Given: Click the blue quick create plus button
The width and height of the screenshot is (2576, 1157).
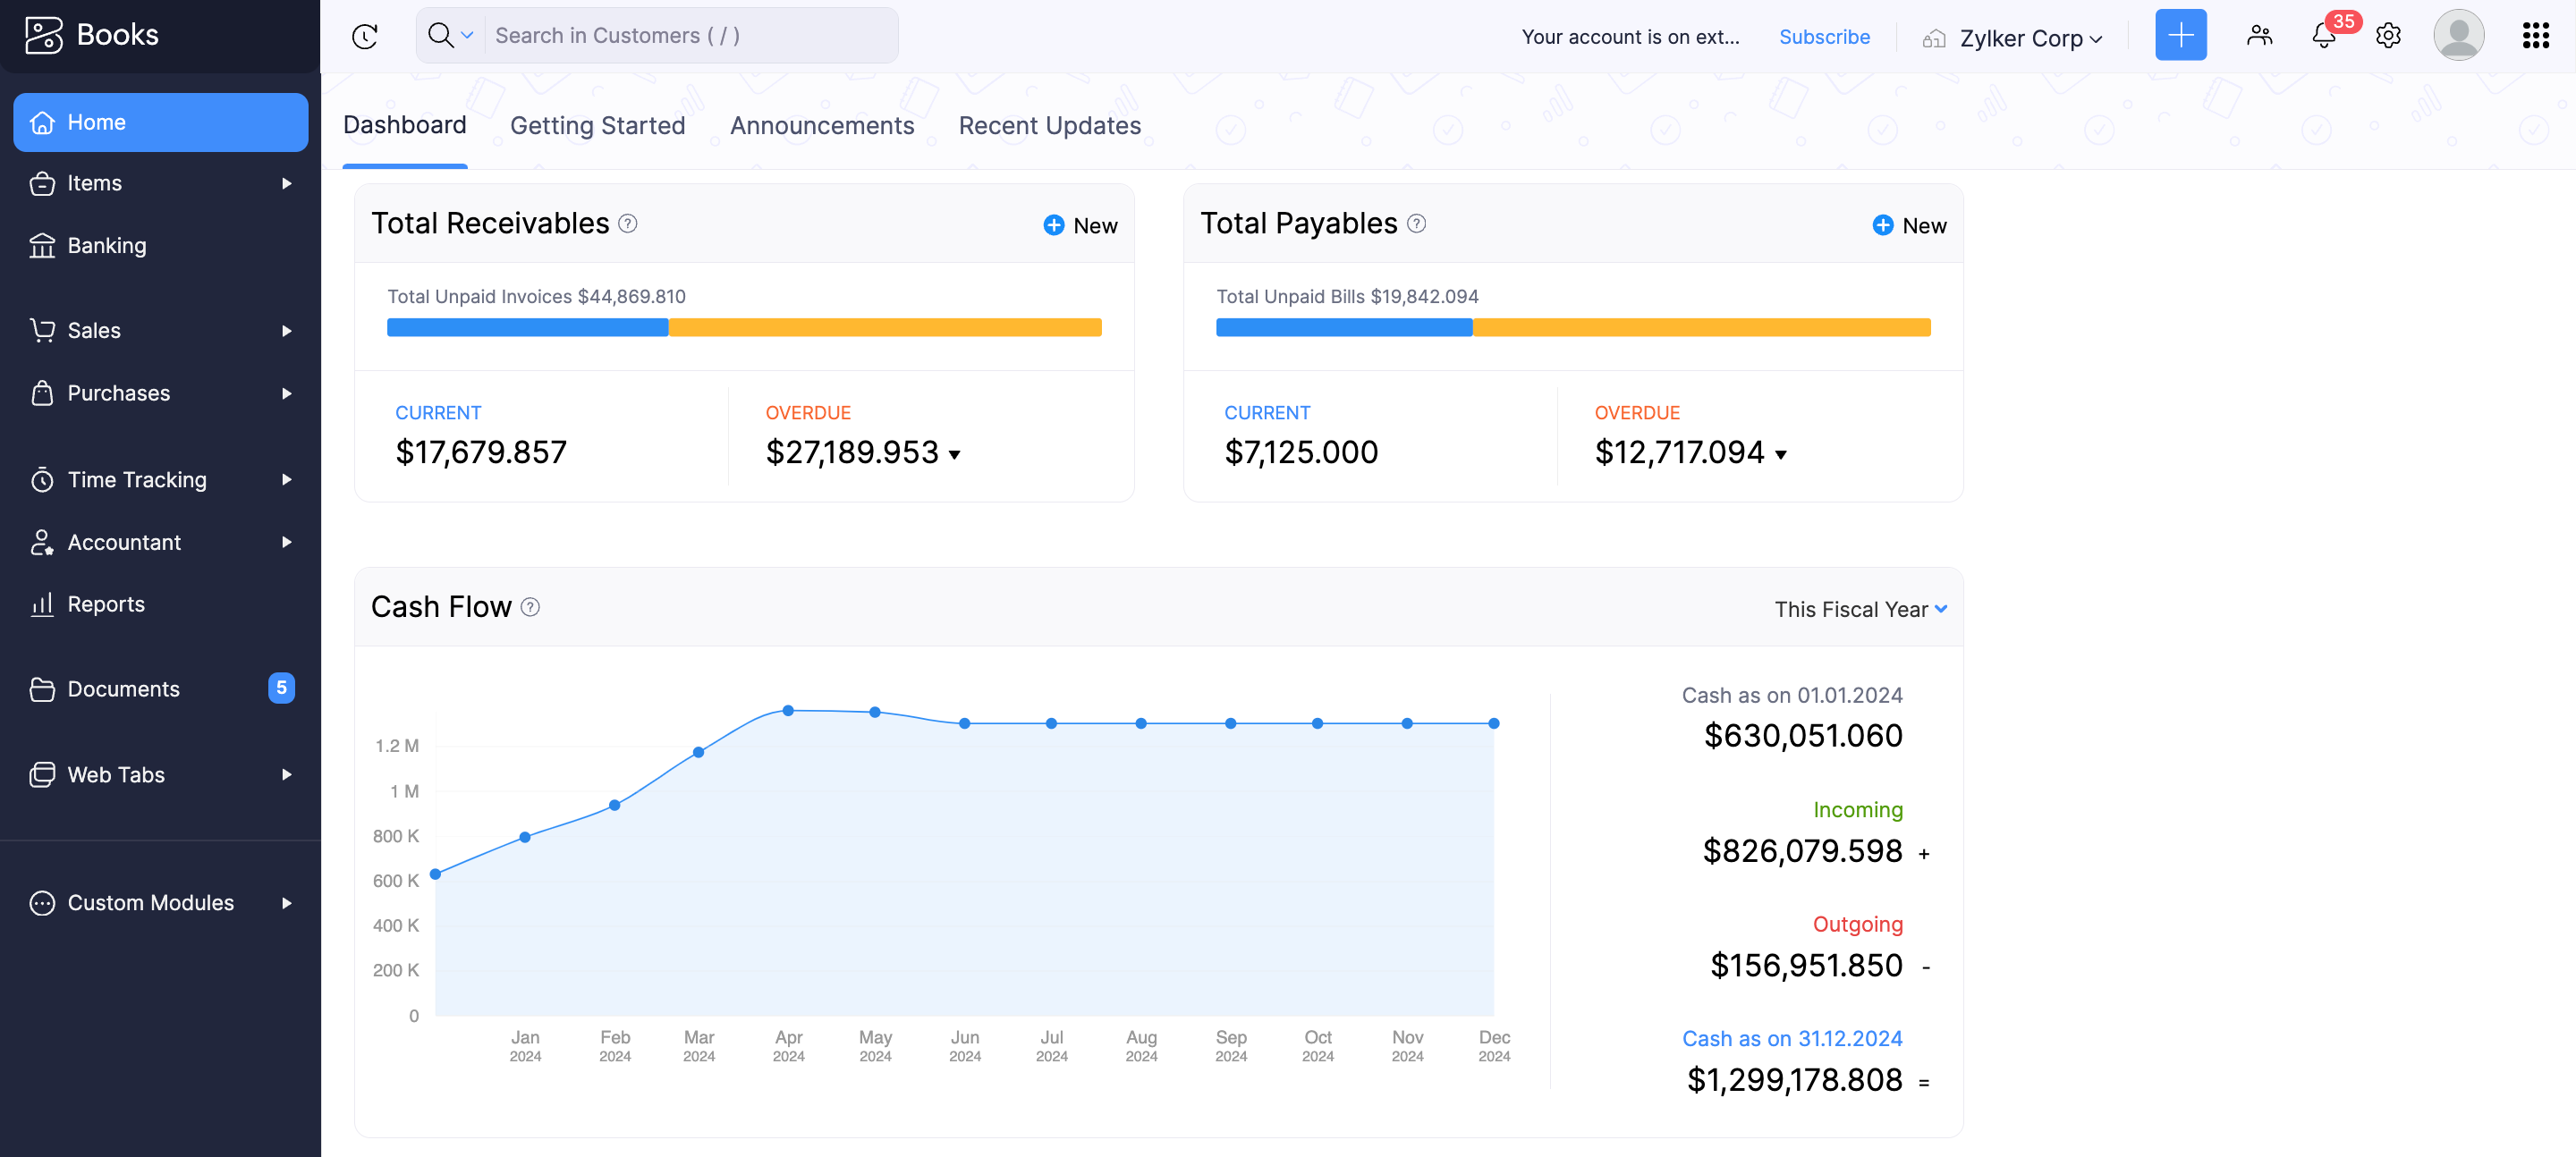Looking at the screenshot, I should coord(2180,36).
